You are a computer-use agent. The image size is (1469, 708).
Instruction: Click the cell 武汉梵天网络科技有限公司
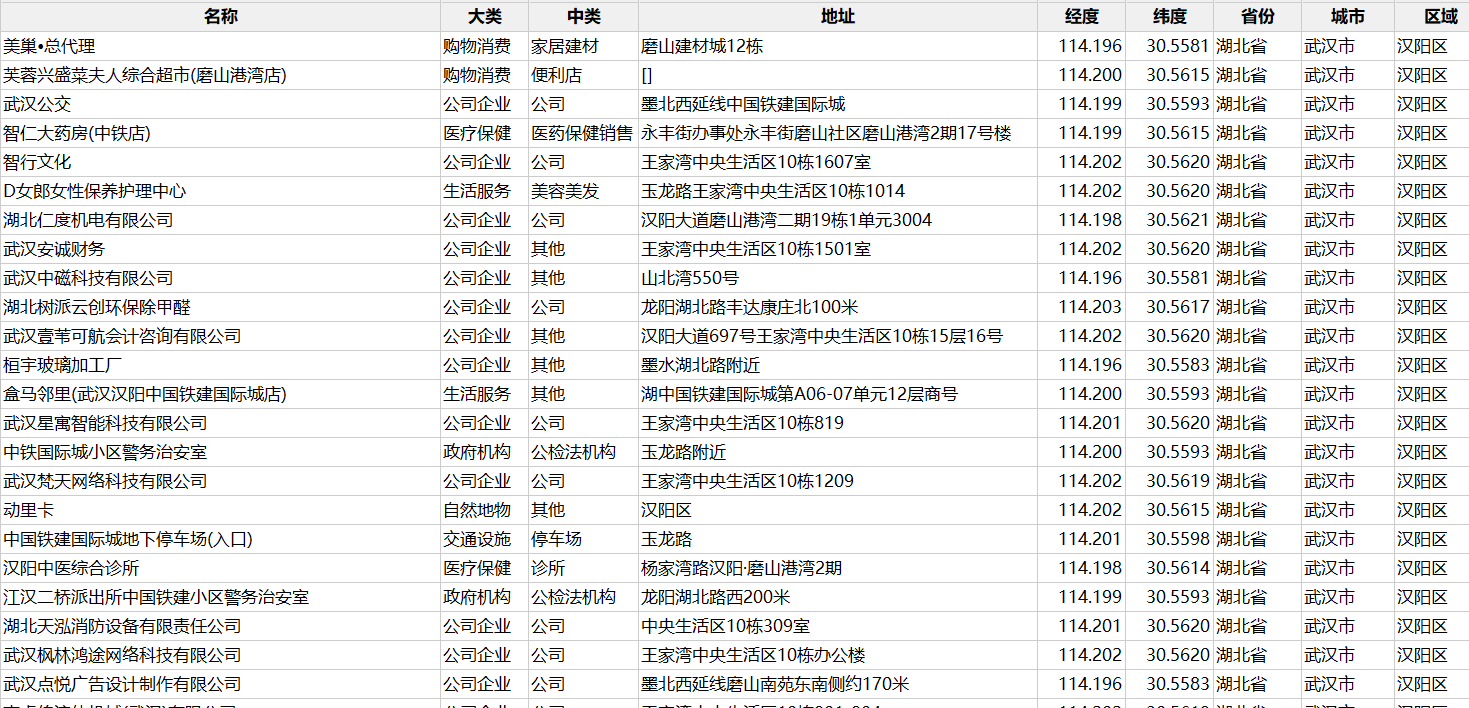pyautogui.click(x=220, y=481)
